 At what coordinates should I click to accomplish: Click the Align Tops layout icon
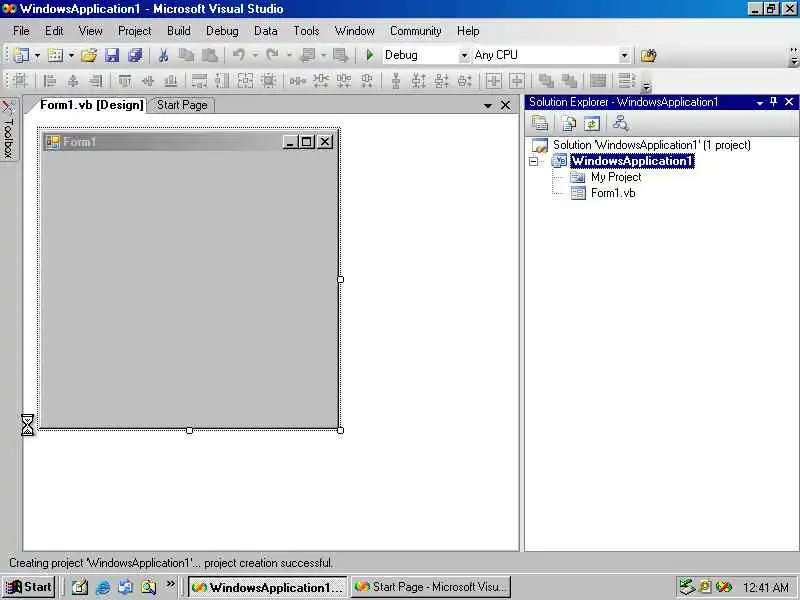point(125,81)
